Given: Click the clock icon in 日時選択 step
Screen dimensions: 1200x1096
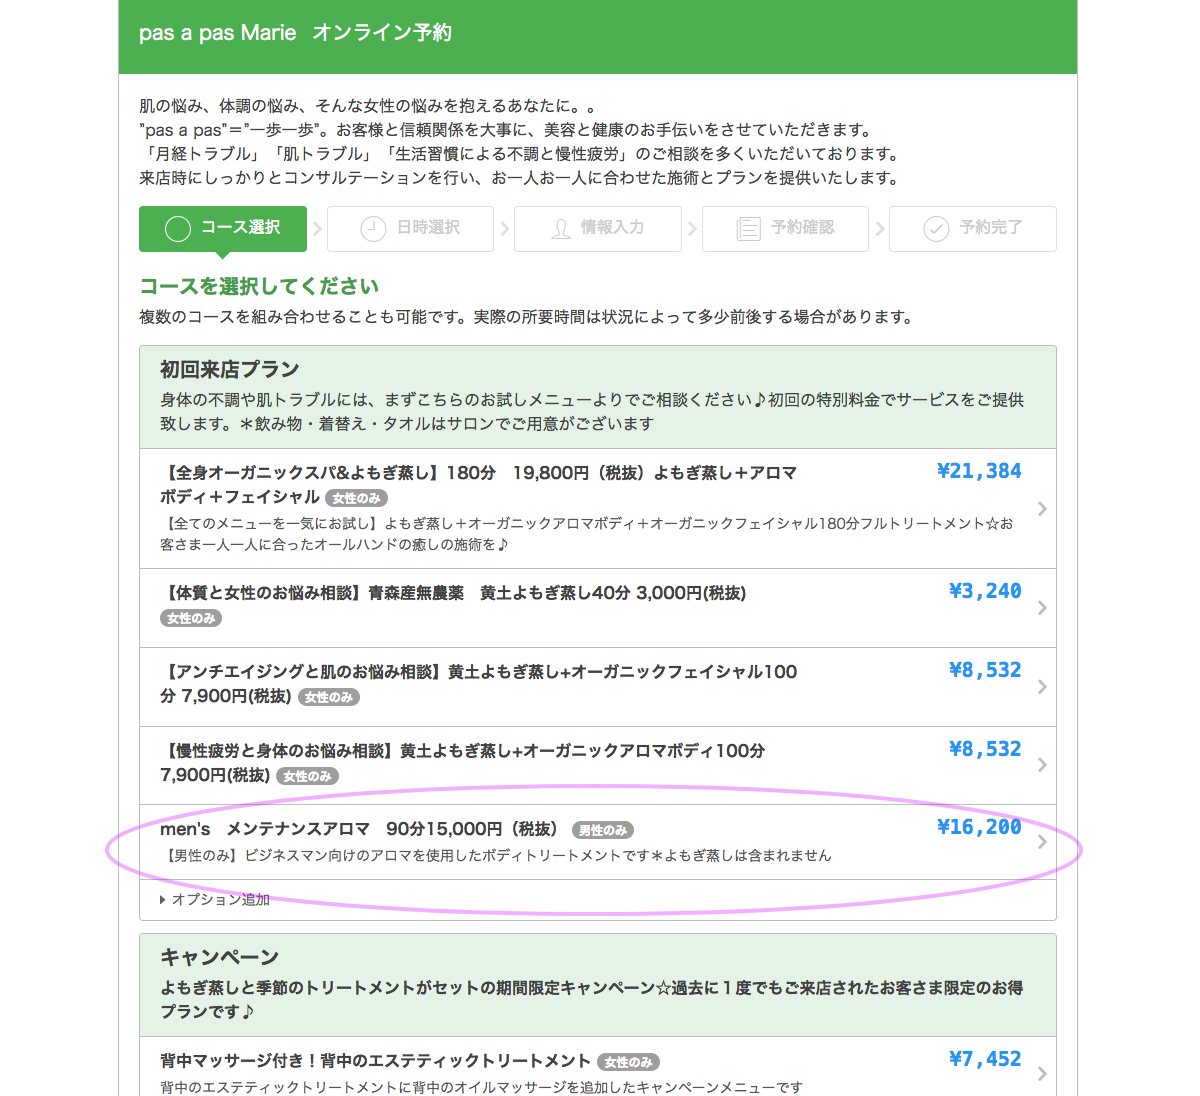Looking at the screenshot, I should click(373, 229).
